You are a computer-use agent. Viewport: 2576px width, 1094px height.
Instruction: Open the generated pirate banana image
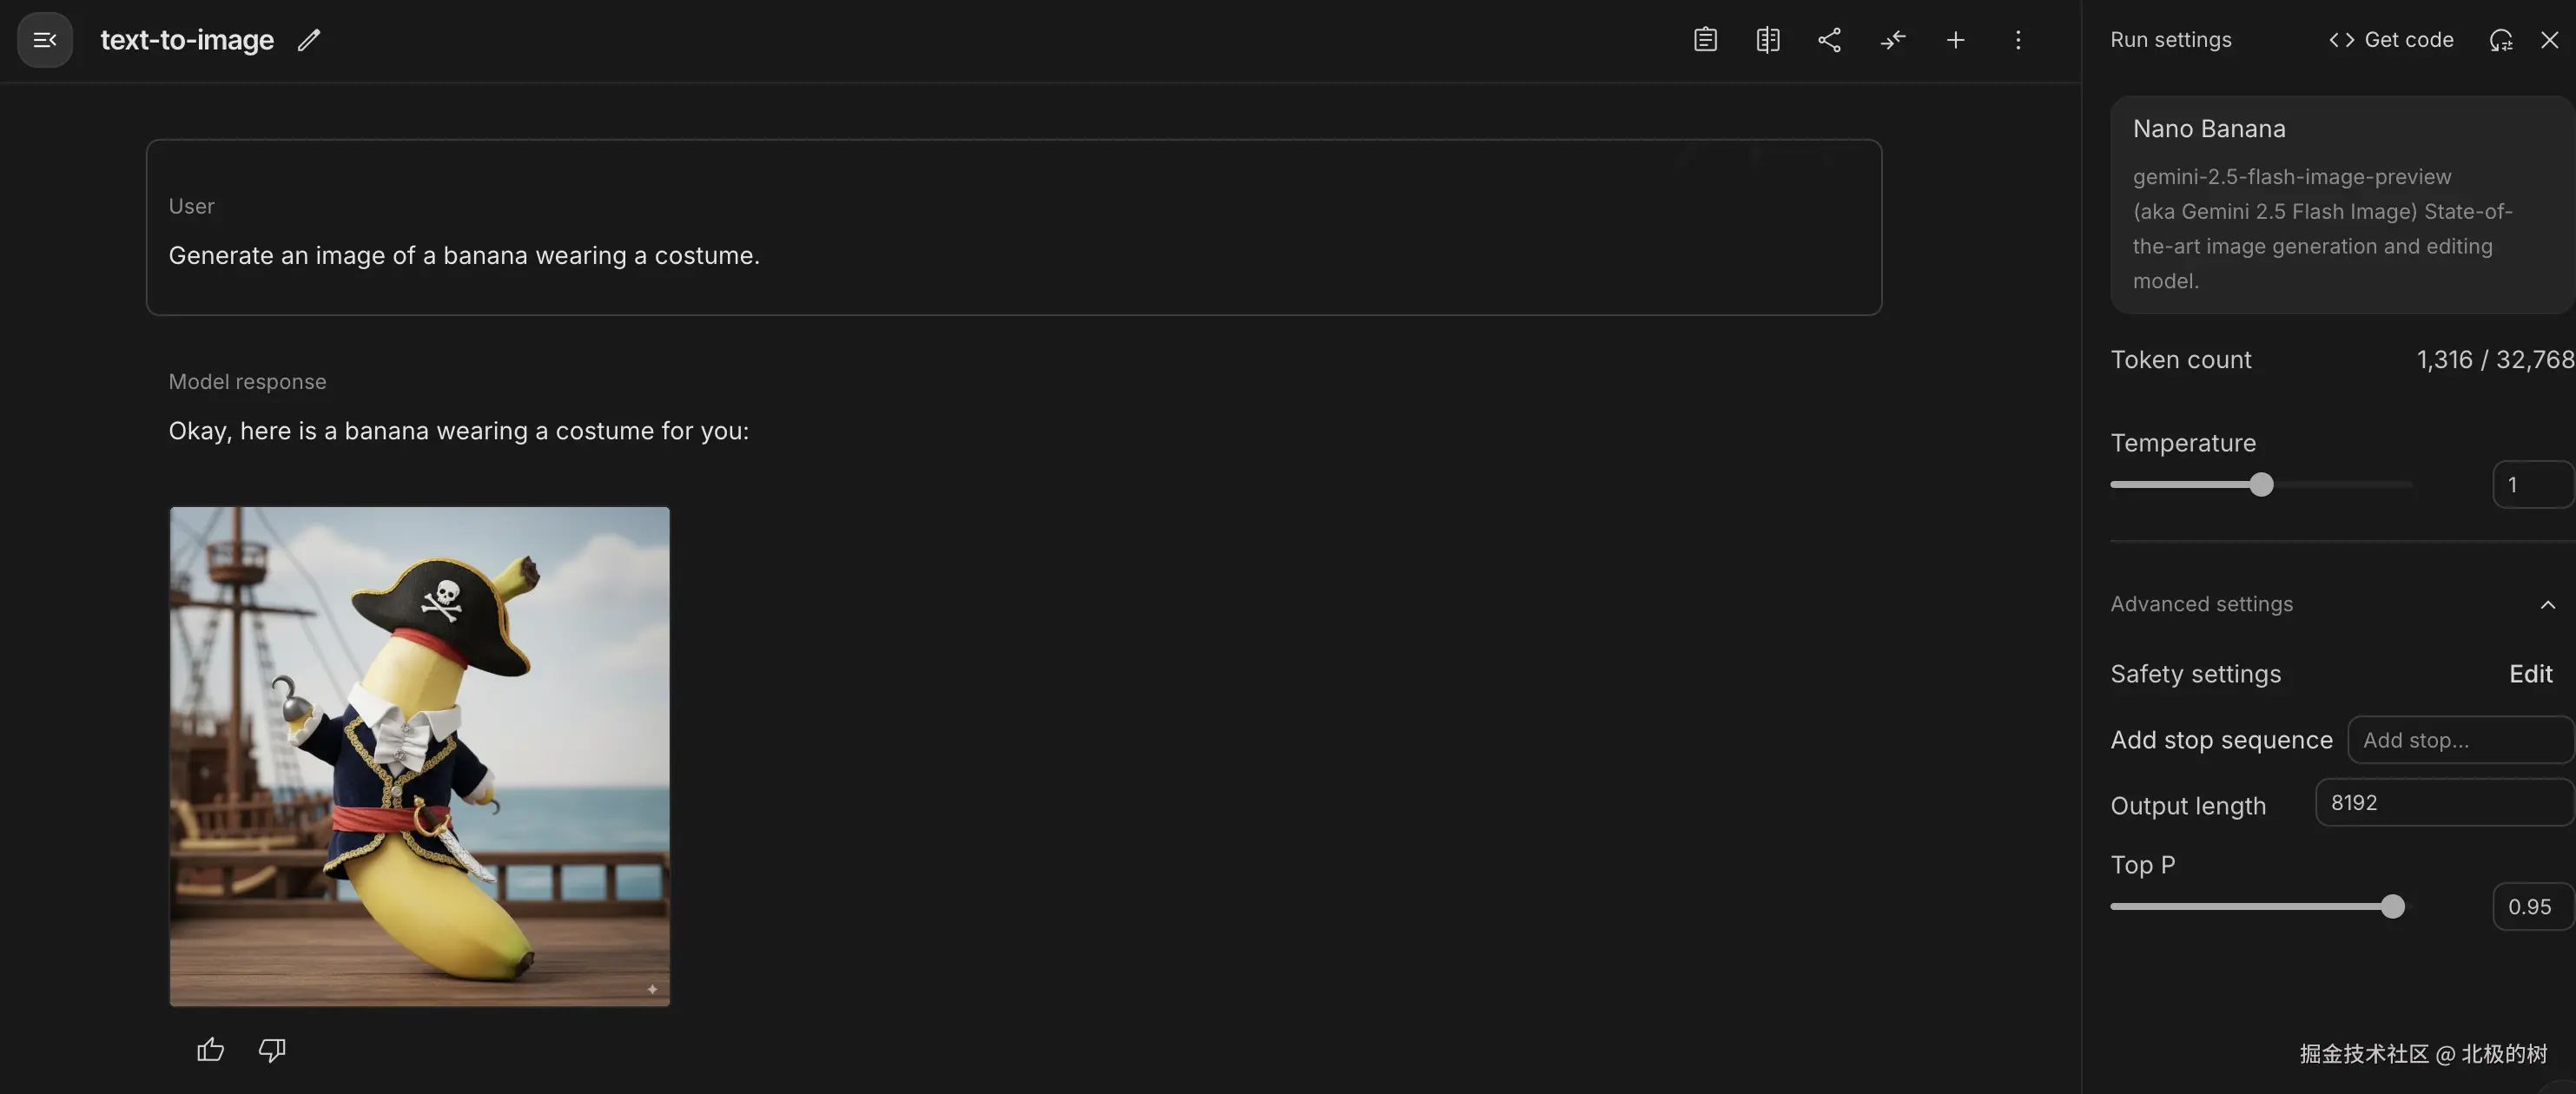(419, 756)
